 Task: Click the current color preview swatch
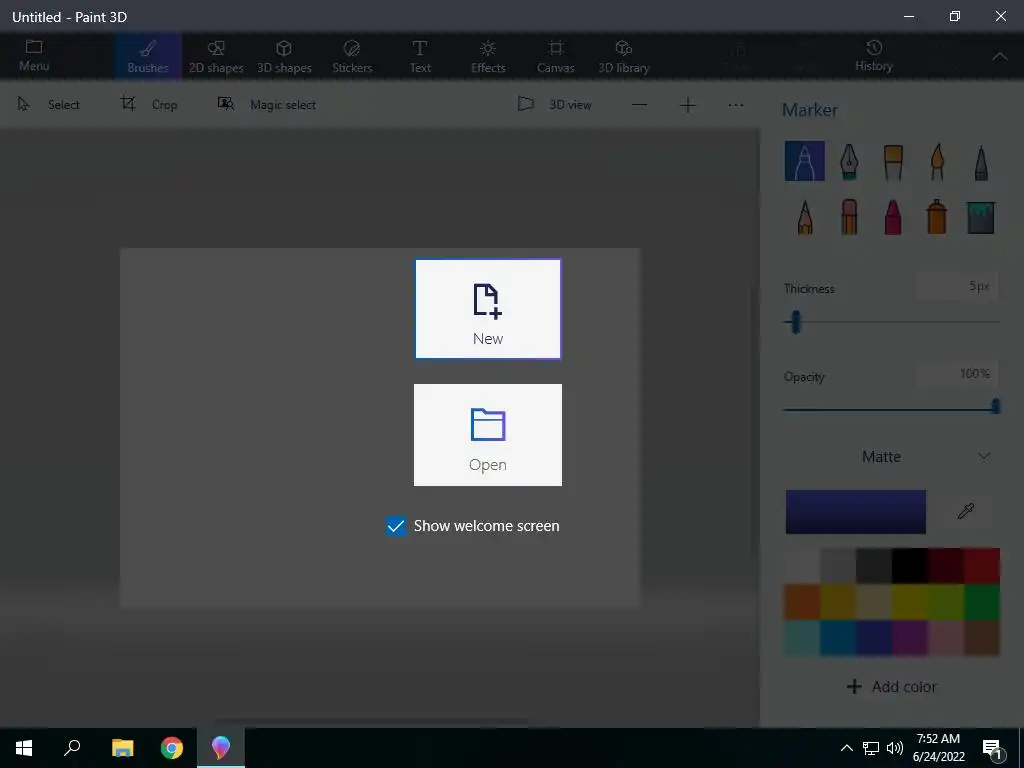coord(856,512)
